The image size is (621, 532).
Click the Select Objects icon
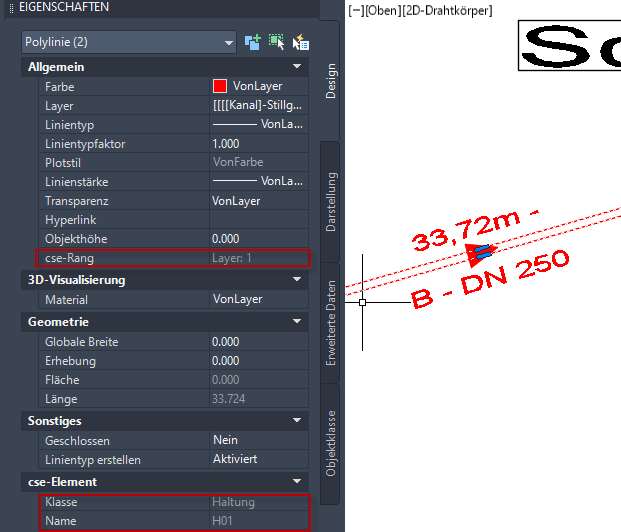tap(276, 42)
